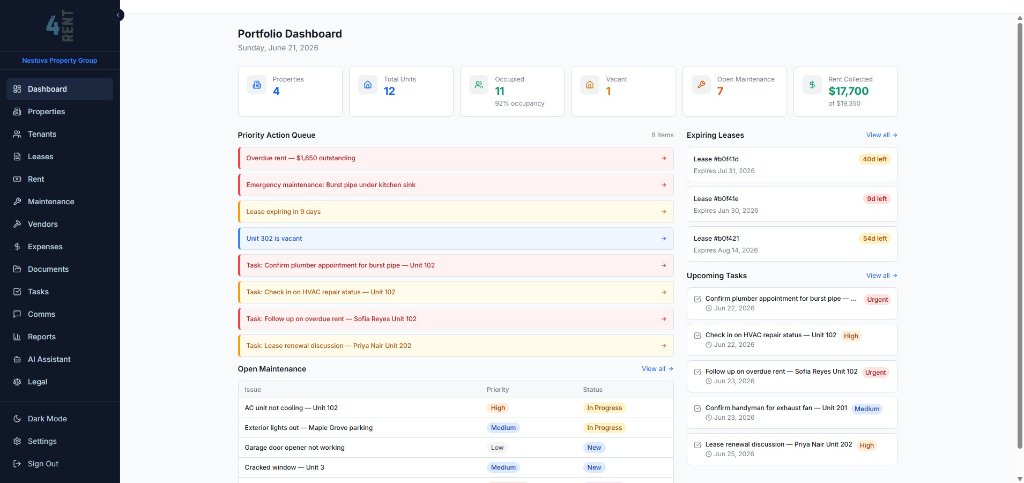
Task: Click the Settings gear icon
Action: [17, 441]
